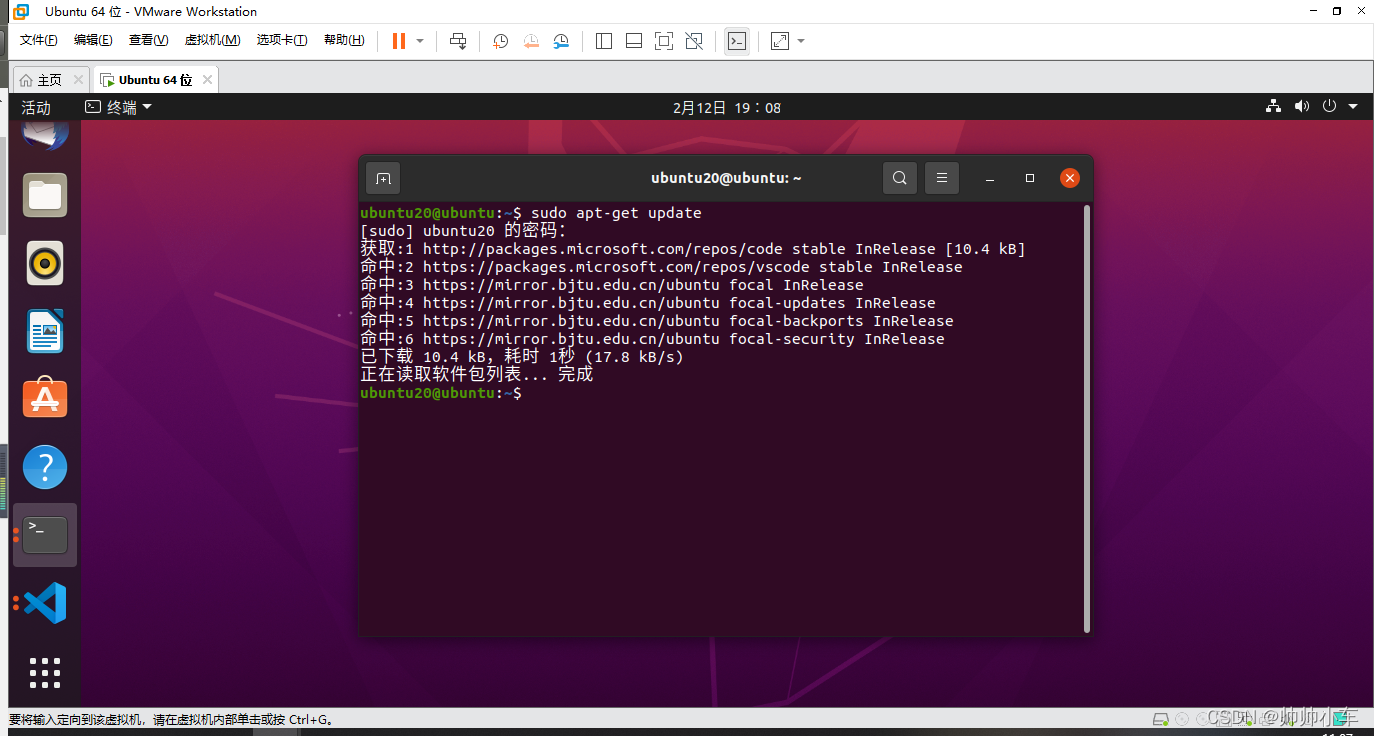The height and width of the screenshot is (736, 1374).
Task: Click the focal-security InRelease line
Action: point(652,339)
